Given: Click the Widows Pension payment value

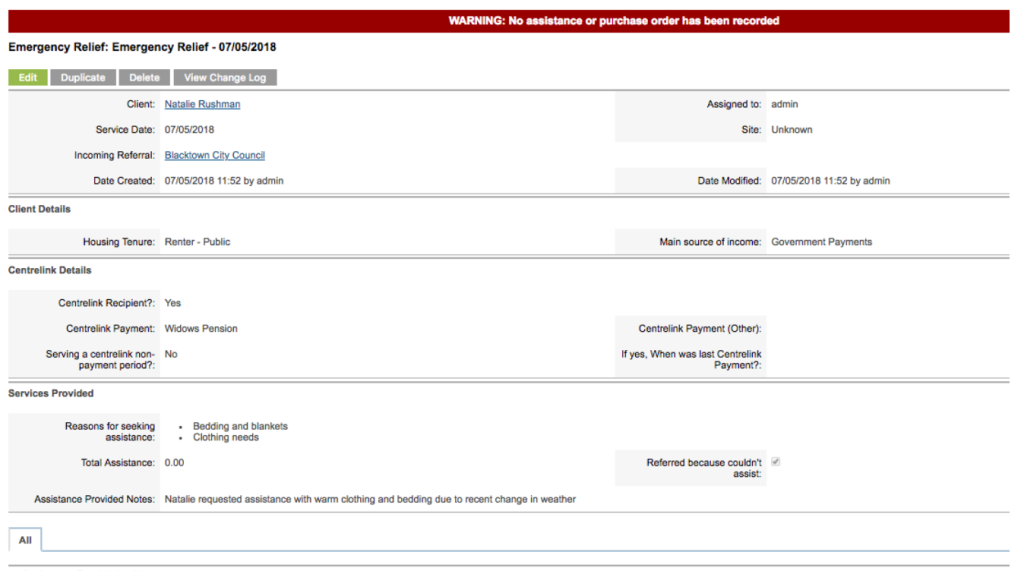Looking at the screenshot, I should click(201, 329).
